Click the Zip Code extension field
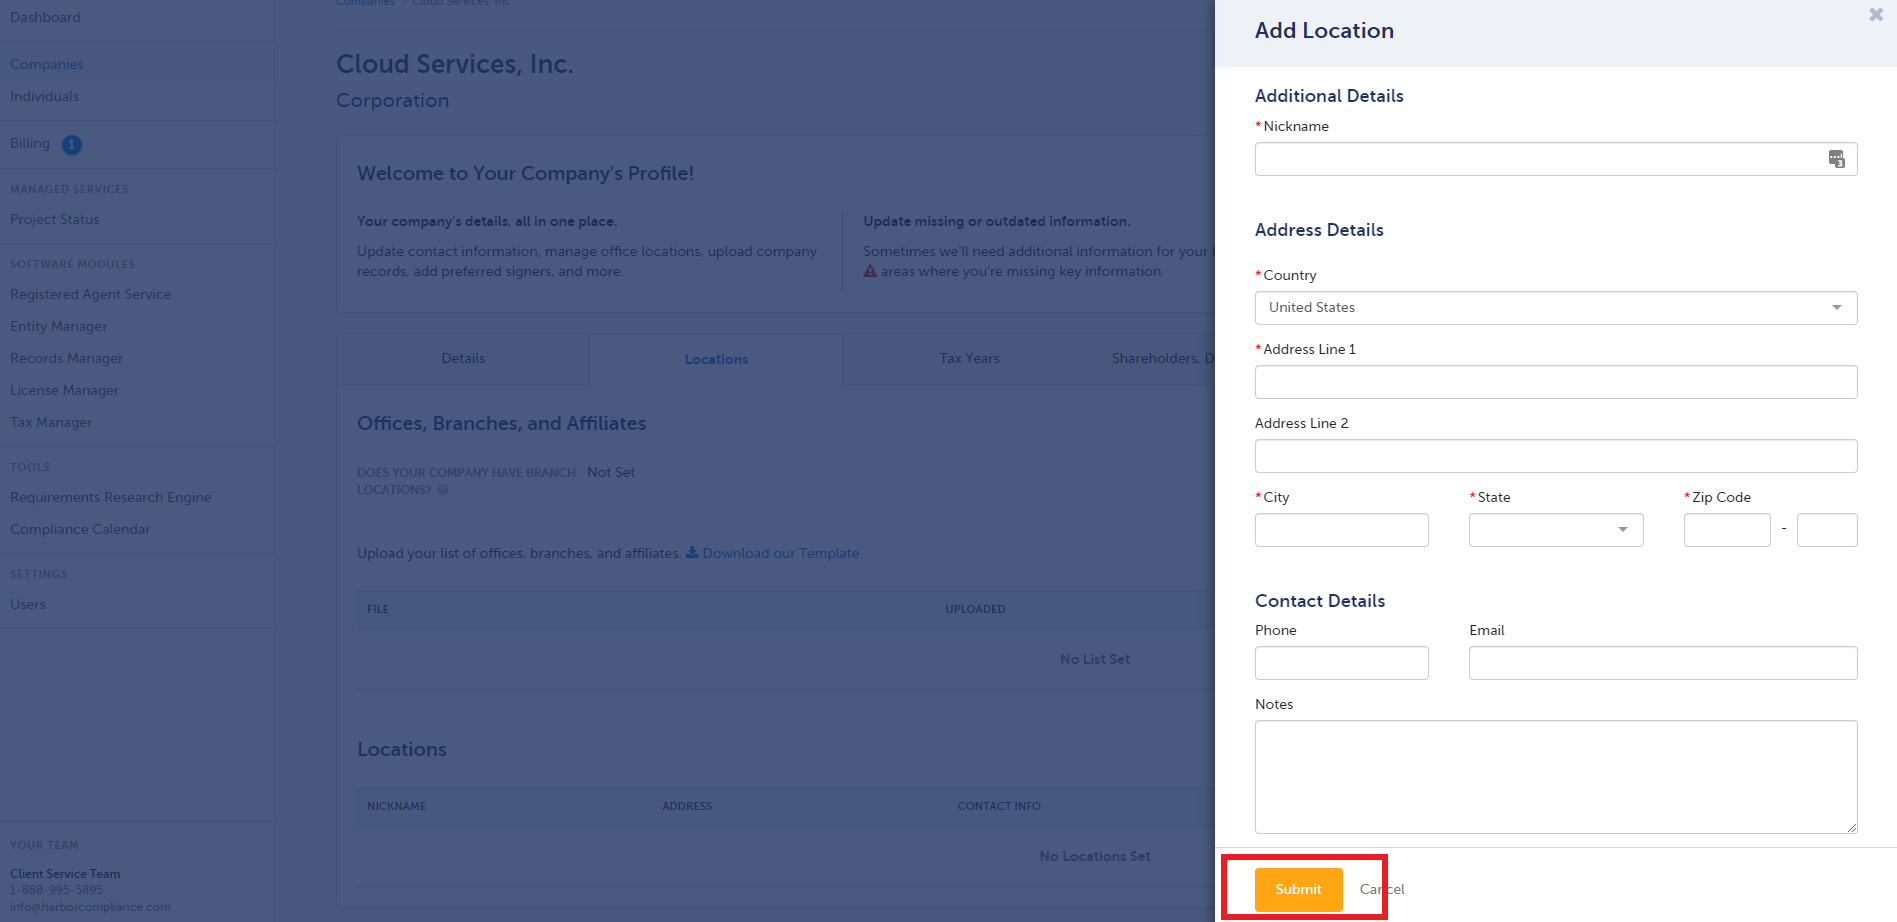This screenshot has width=1897, height=922. point(1827,530)
